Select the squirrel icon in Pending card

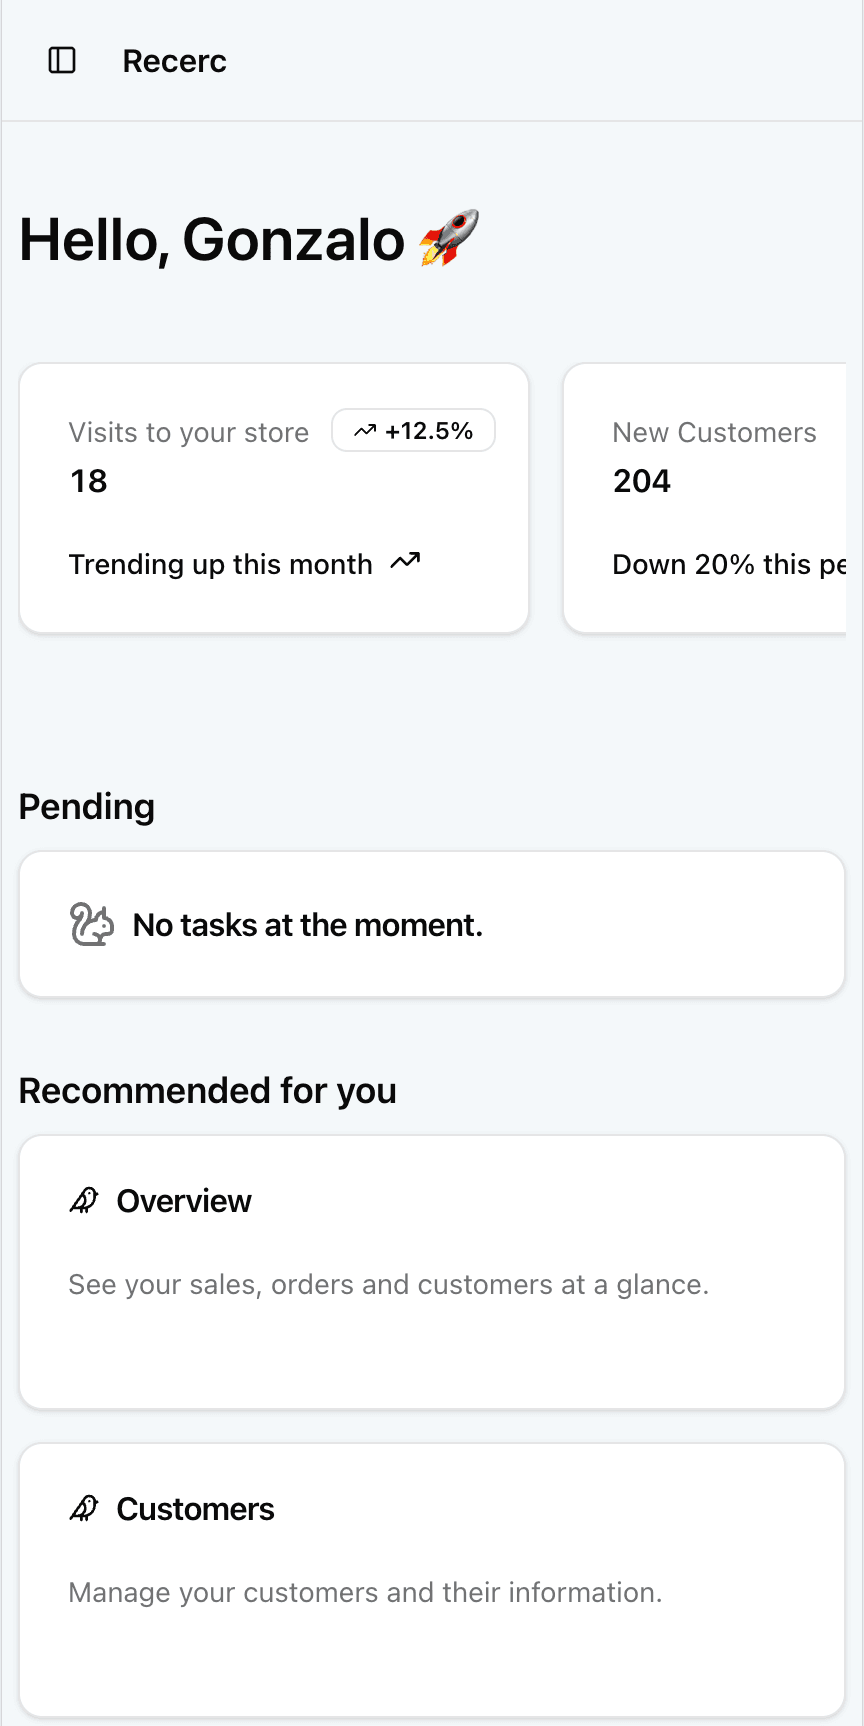pyautogui.click(x=91, y=924)
